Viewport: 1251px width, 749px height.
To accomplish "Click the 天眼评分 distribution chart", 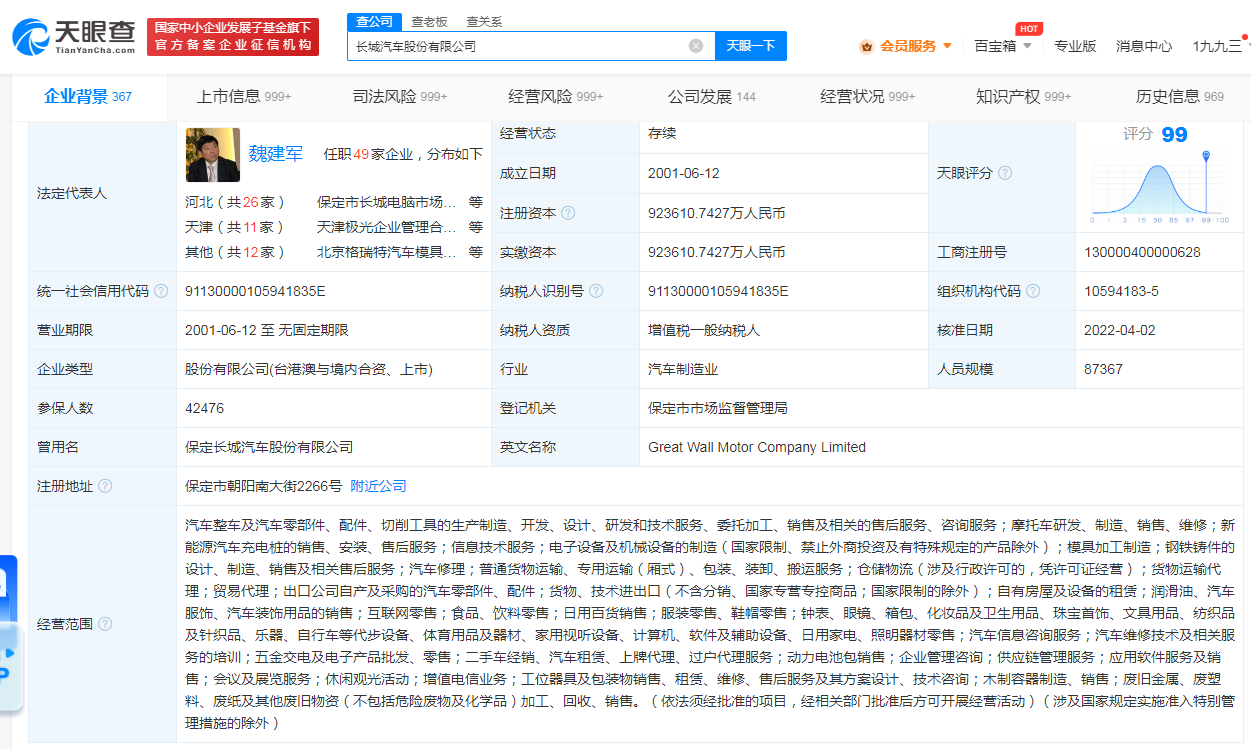I will coord(1158,190).
